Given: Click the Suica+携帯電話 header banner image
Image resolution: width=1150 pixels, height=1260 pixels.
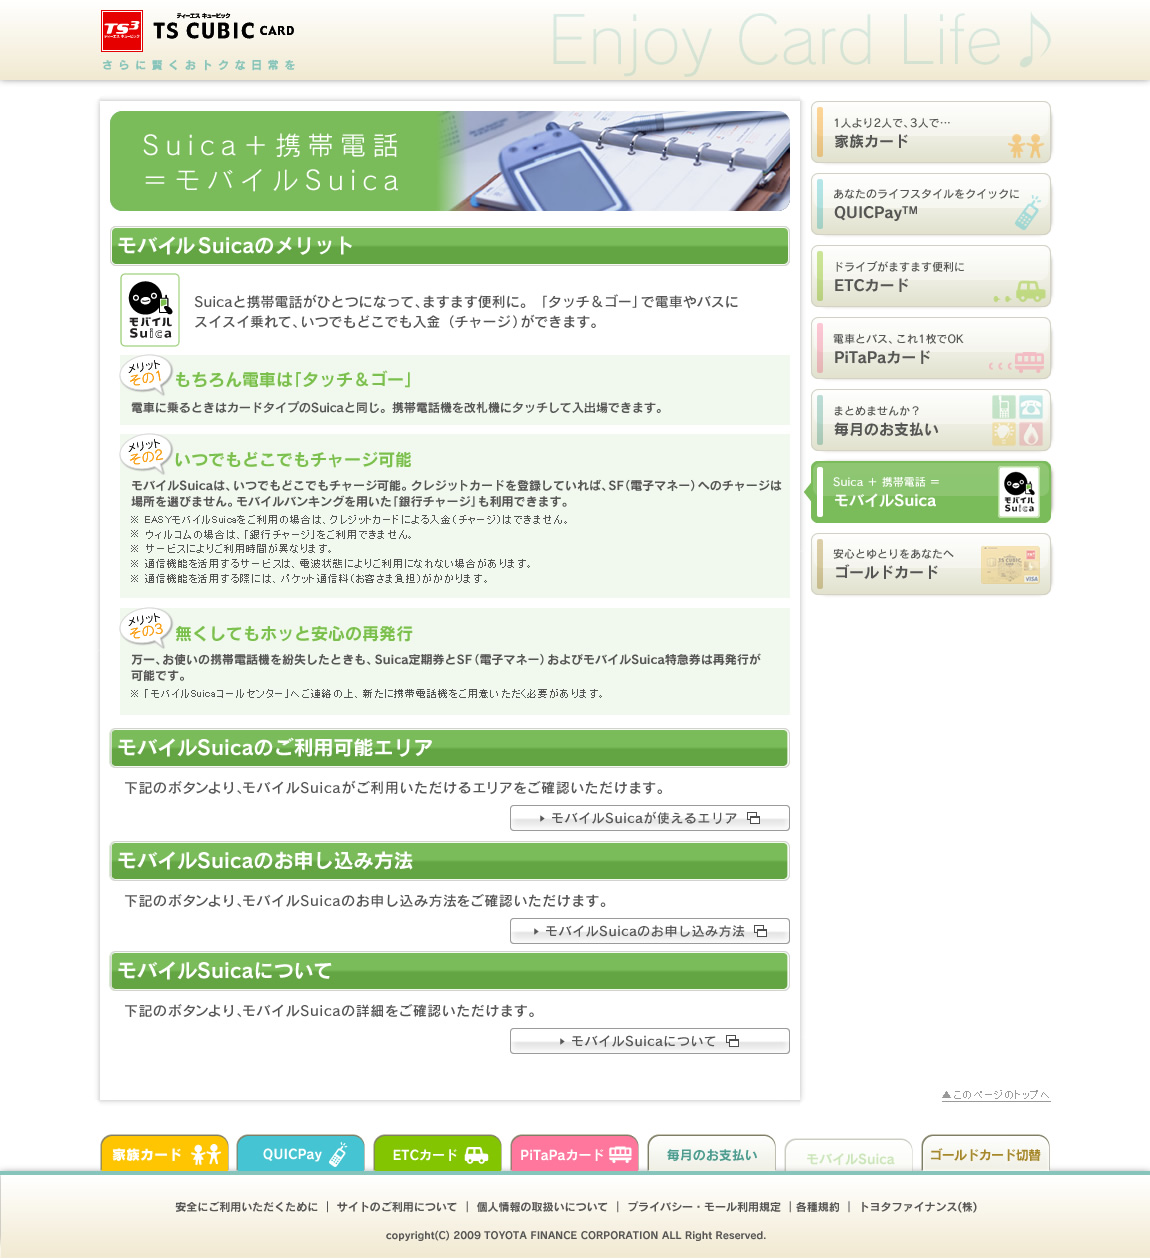Looking at the screenshot, I should [449, 161].
